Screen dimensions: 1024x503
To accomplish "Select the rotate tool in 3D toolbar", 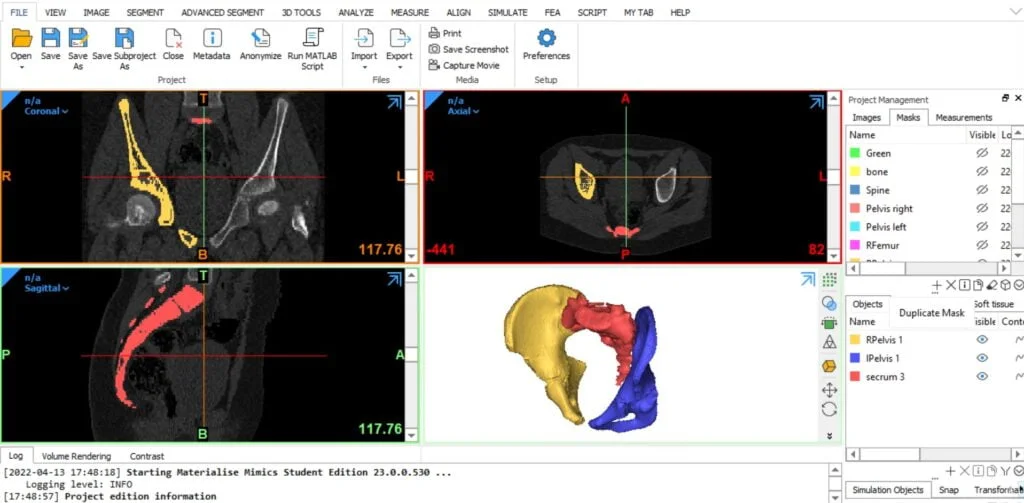I will coord(829,410).
